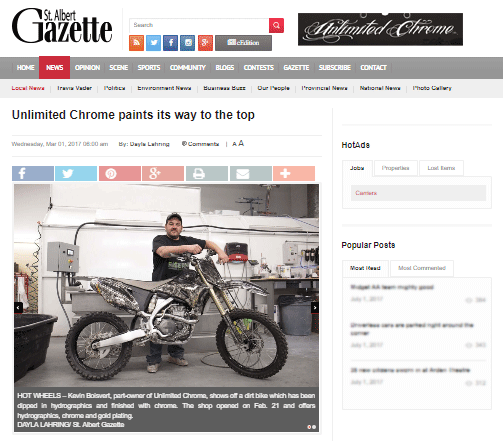
Task: Open more sharing options plus icon
Action: [294, 173]
